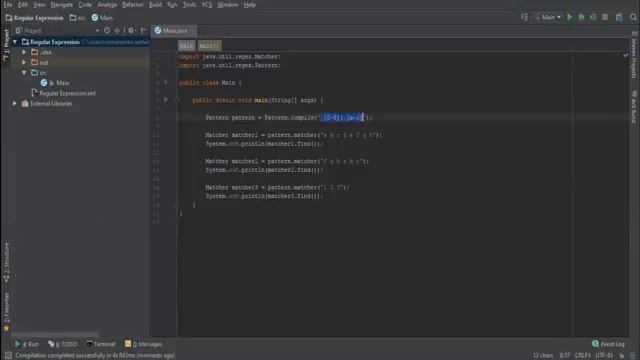The image size is (640, 360).
Task: Open the Edit menu
Action: pos(22,5)
